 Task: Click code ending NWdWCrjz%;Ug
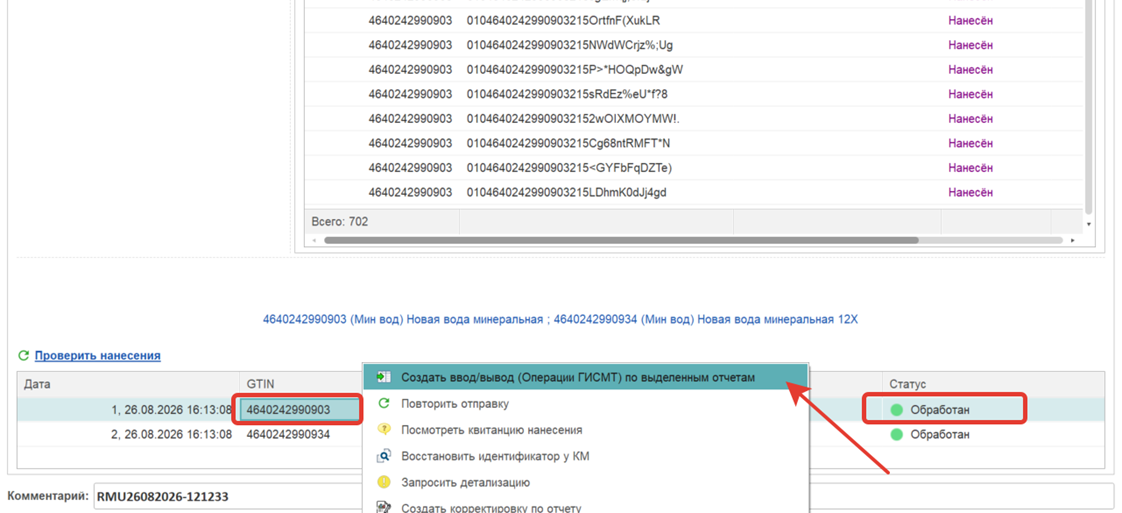[x=570, y=45]
